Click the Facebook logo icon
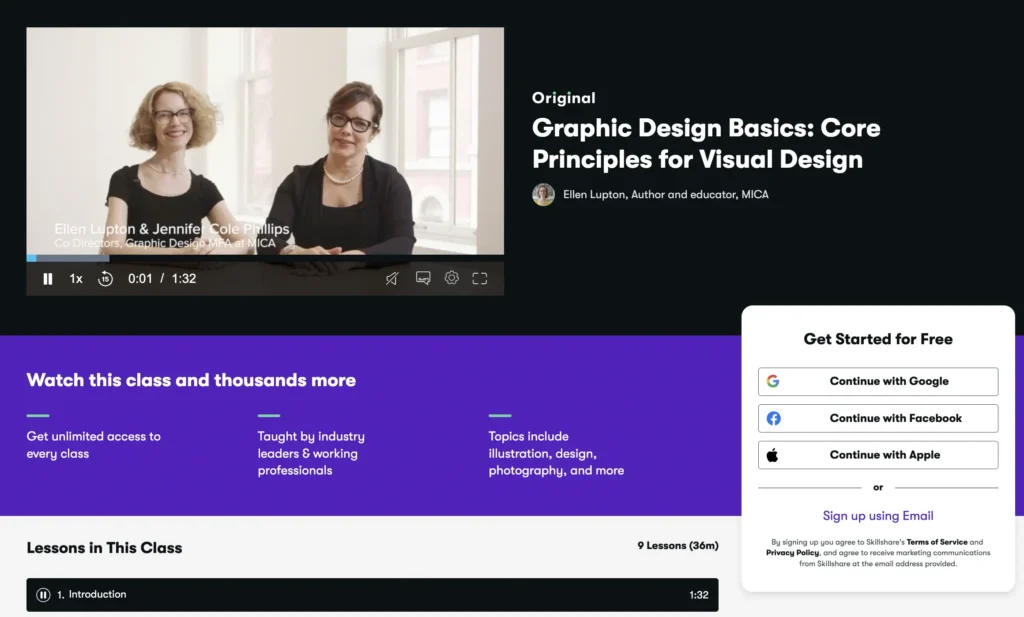Screen dimensions: 1024x617 (x=773, y=418)
